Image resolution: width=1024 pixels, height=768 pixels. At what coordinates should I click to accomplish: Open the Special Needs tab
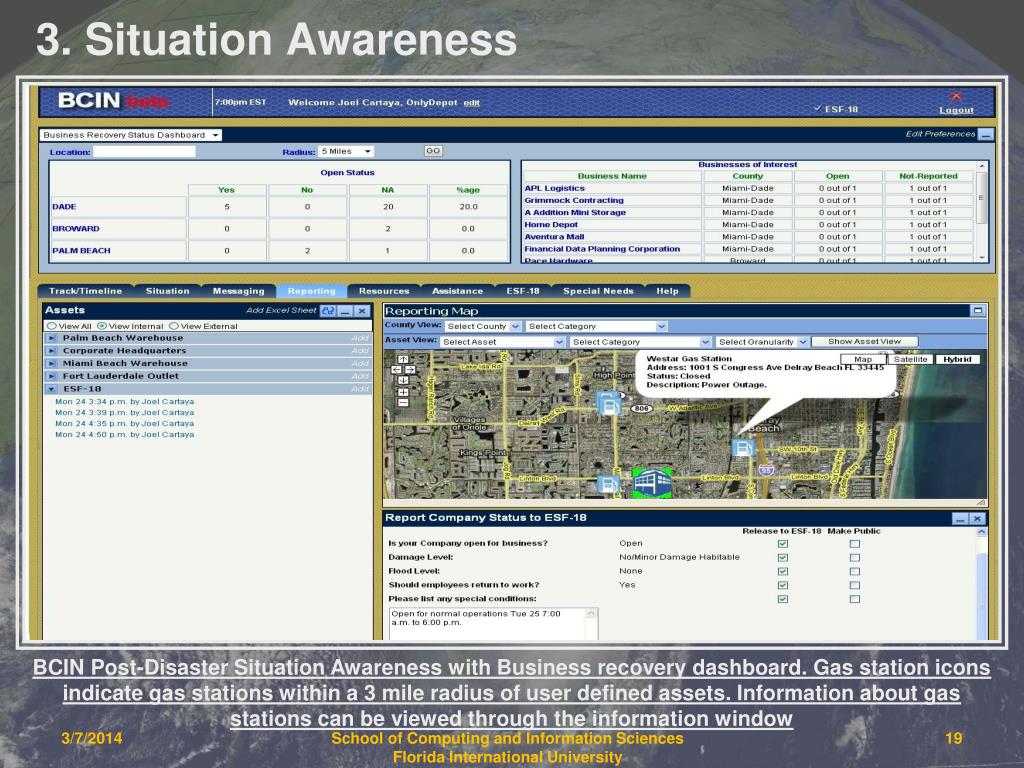(x=598, y=291)
